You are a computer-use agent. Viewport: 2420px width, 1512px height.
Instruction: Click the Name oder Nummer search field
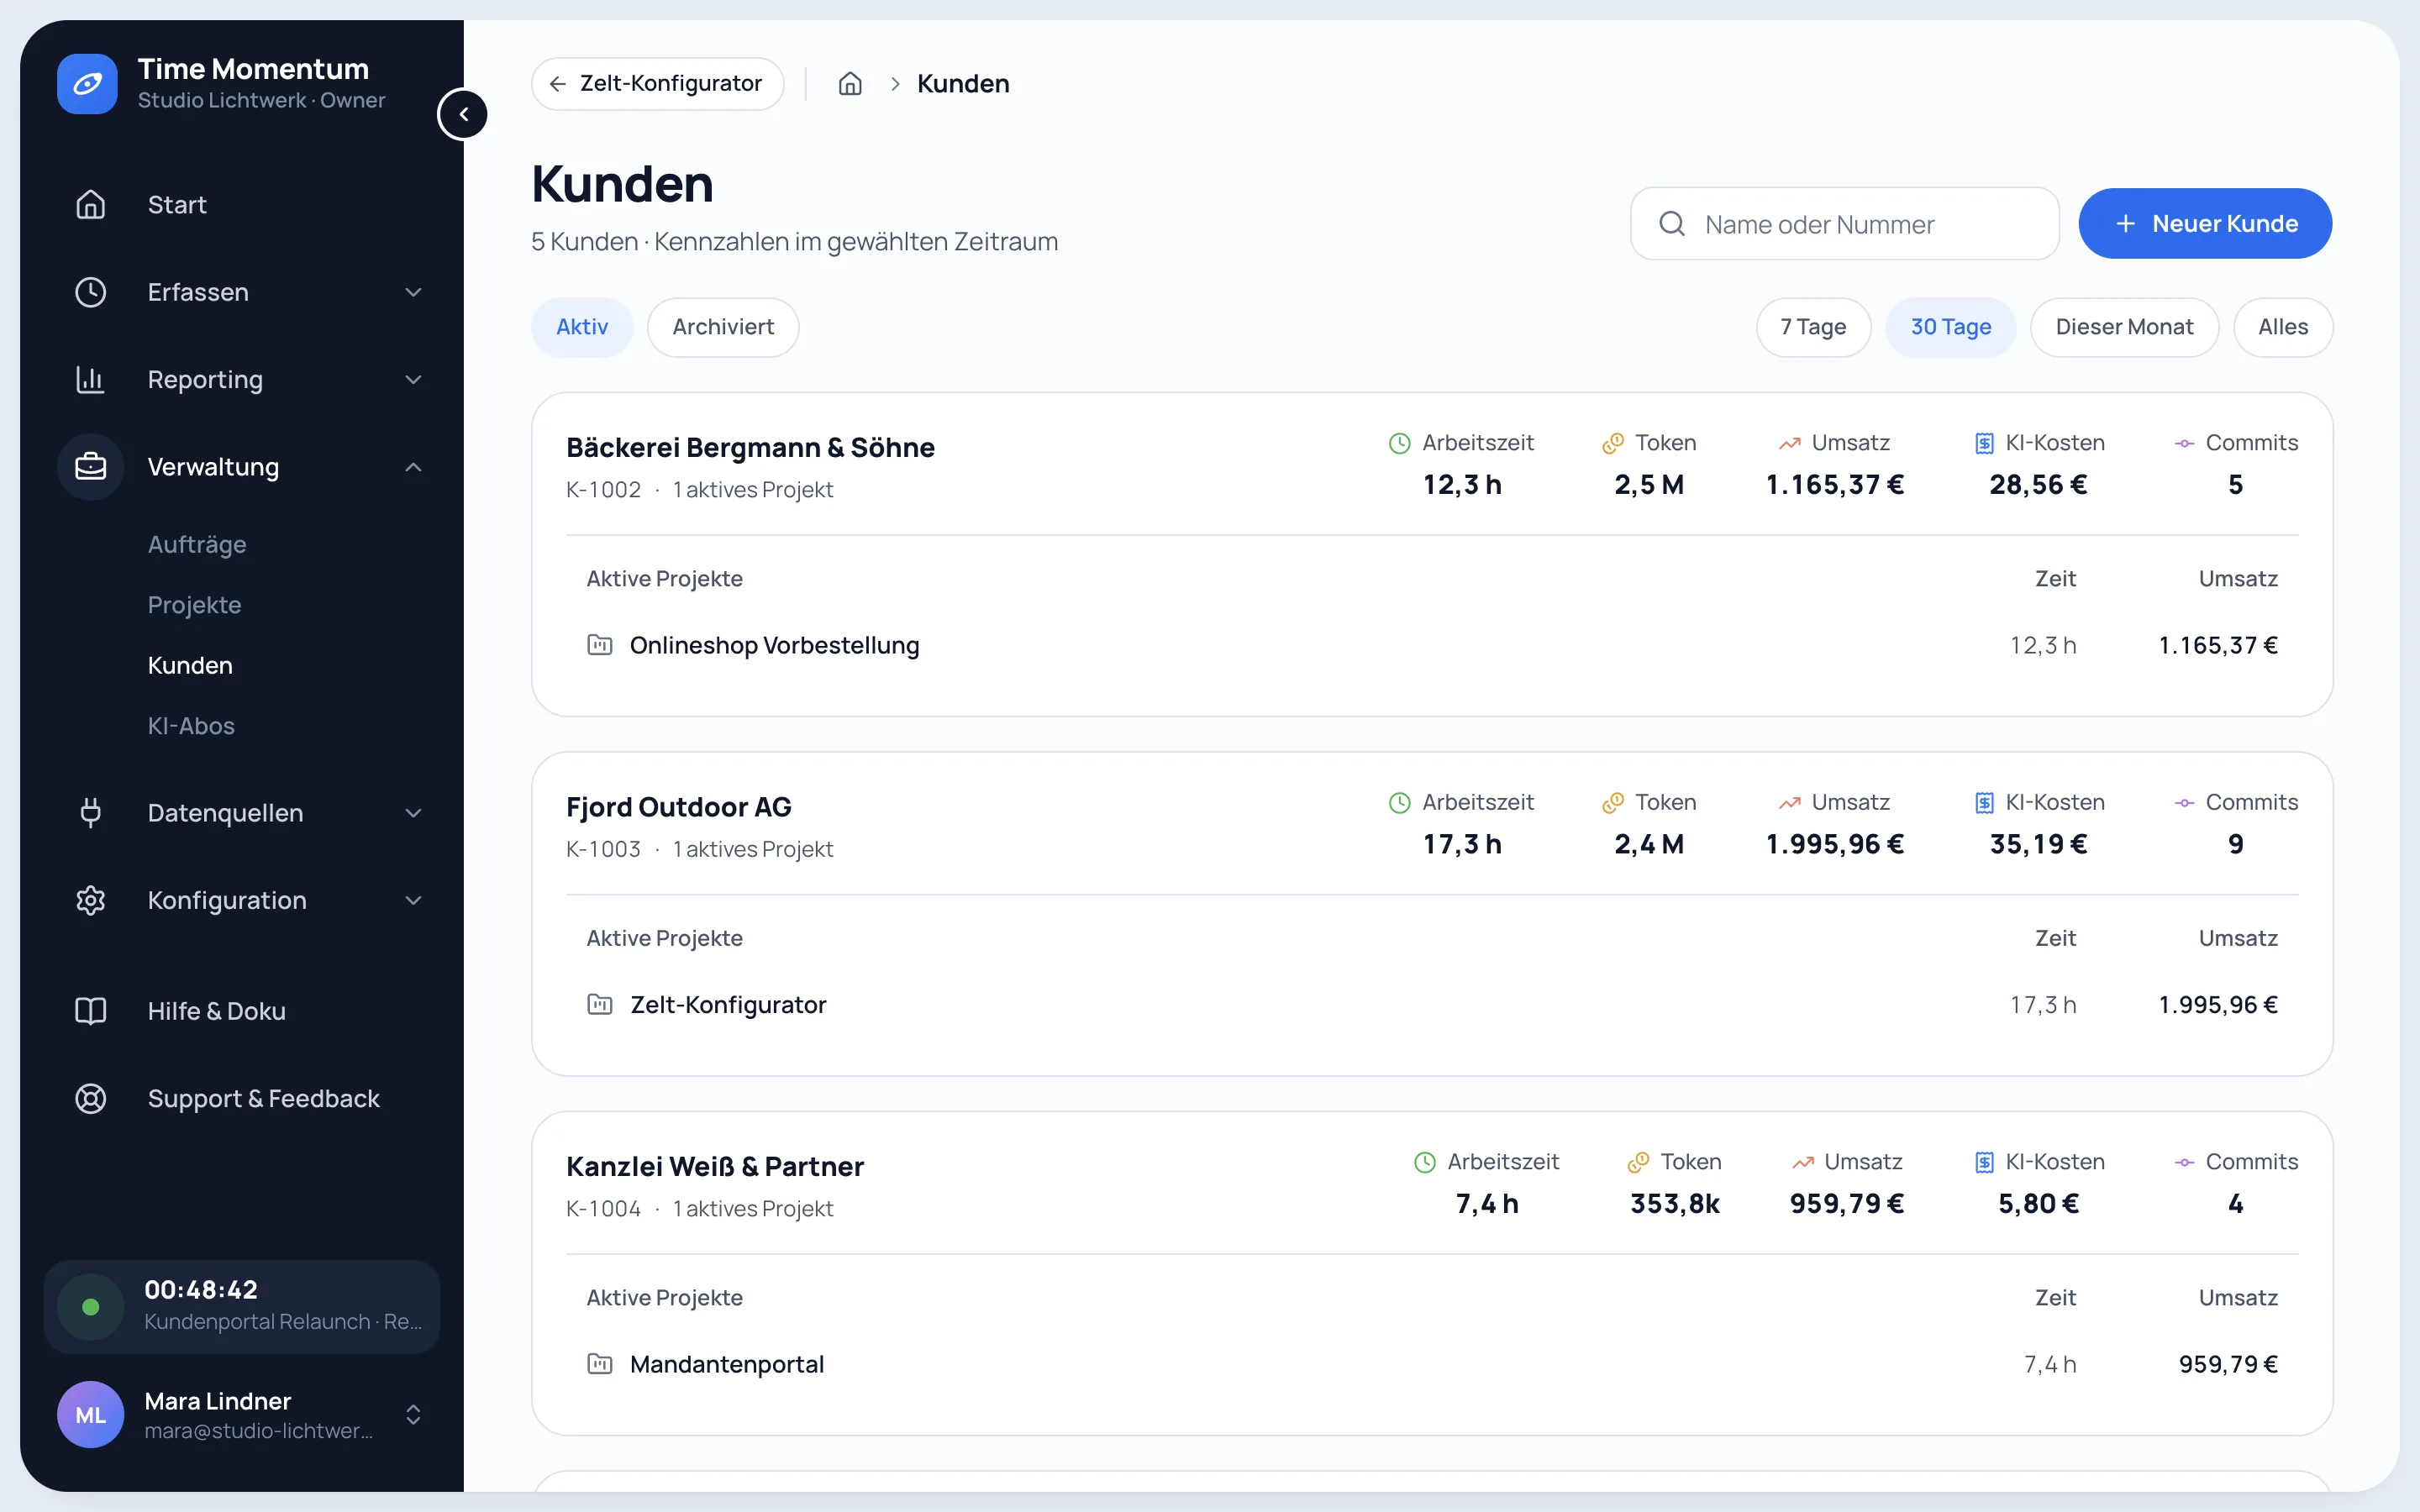pos(1844,223)
